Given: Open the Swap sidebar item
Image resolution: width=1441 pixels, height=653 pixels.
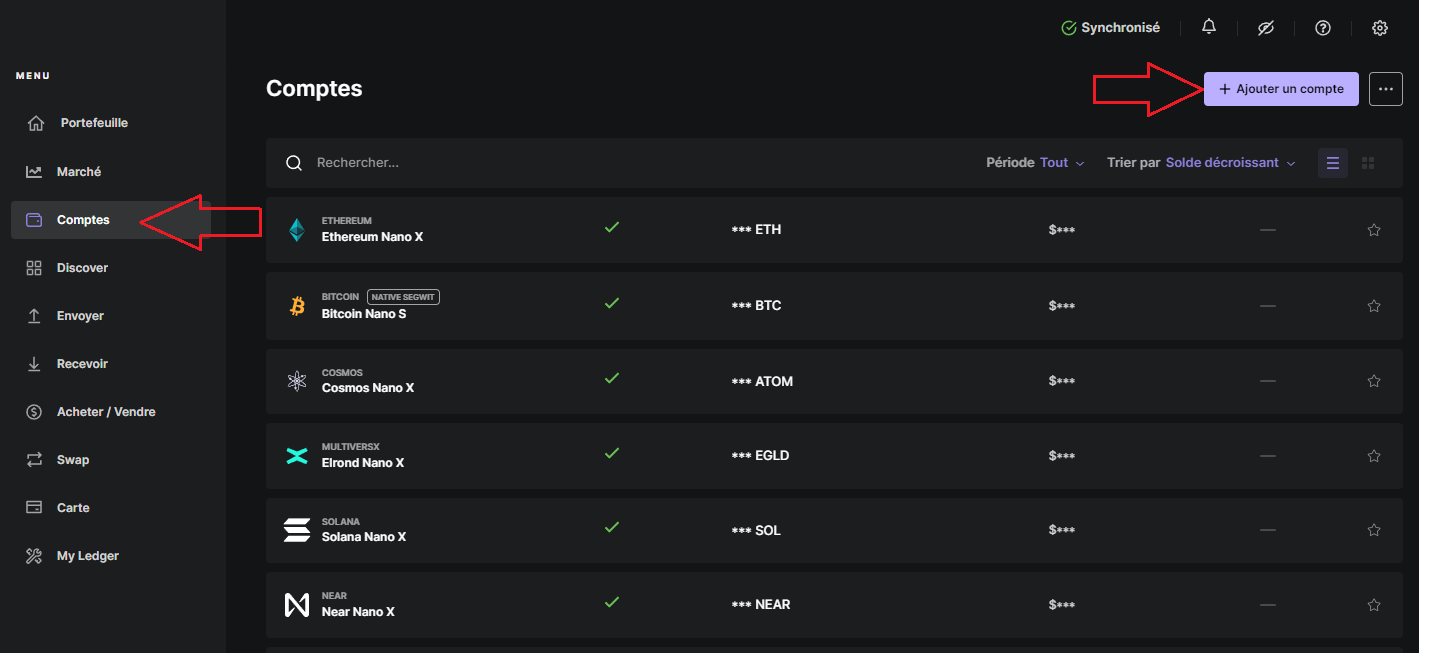Looking at the screenshot, I should pyautogui.click(x=73, y=460).
